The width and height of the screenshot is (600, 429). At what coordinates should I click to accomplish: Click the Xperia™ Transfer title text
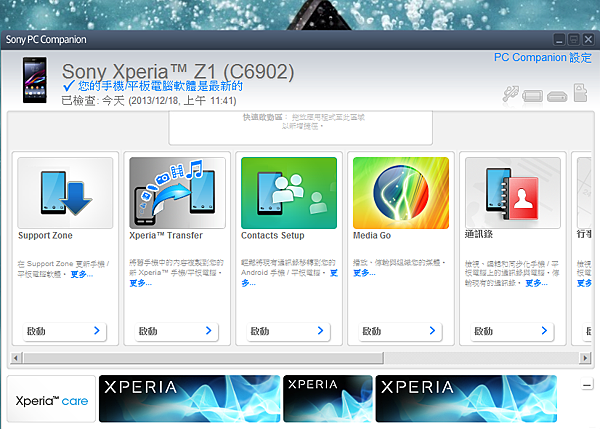point(166,235)
